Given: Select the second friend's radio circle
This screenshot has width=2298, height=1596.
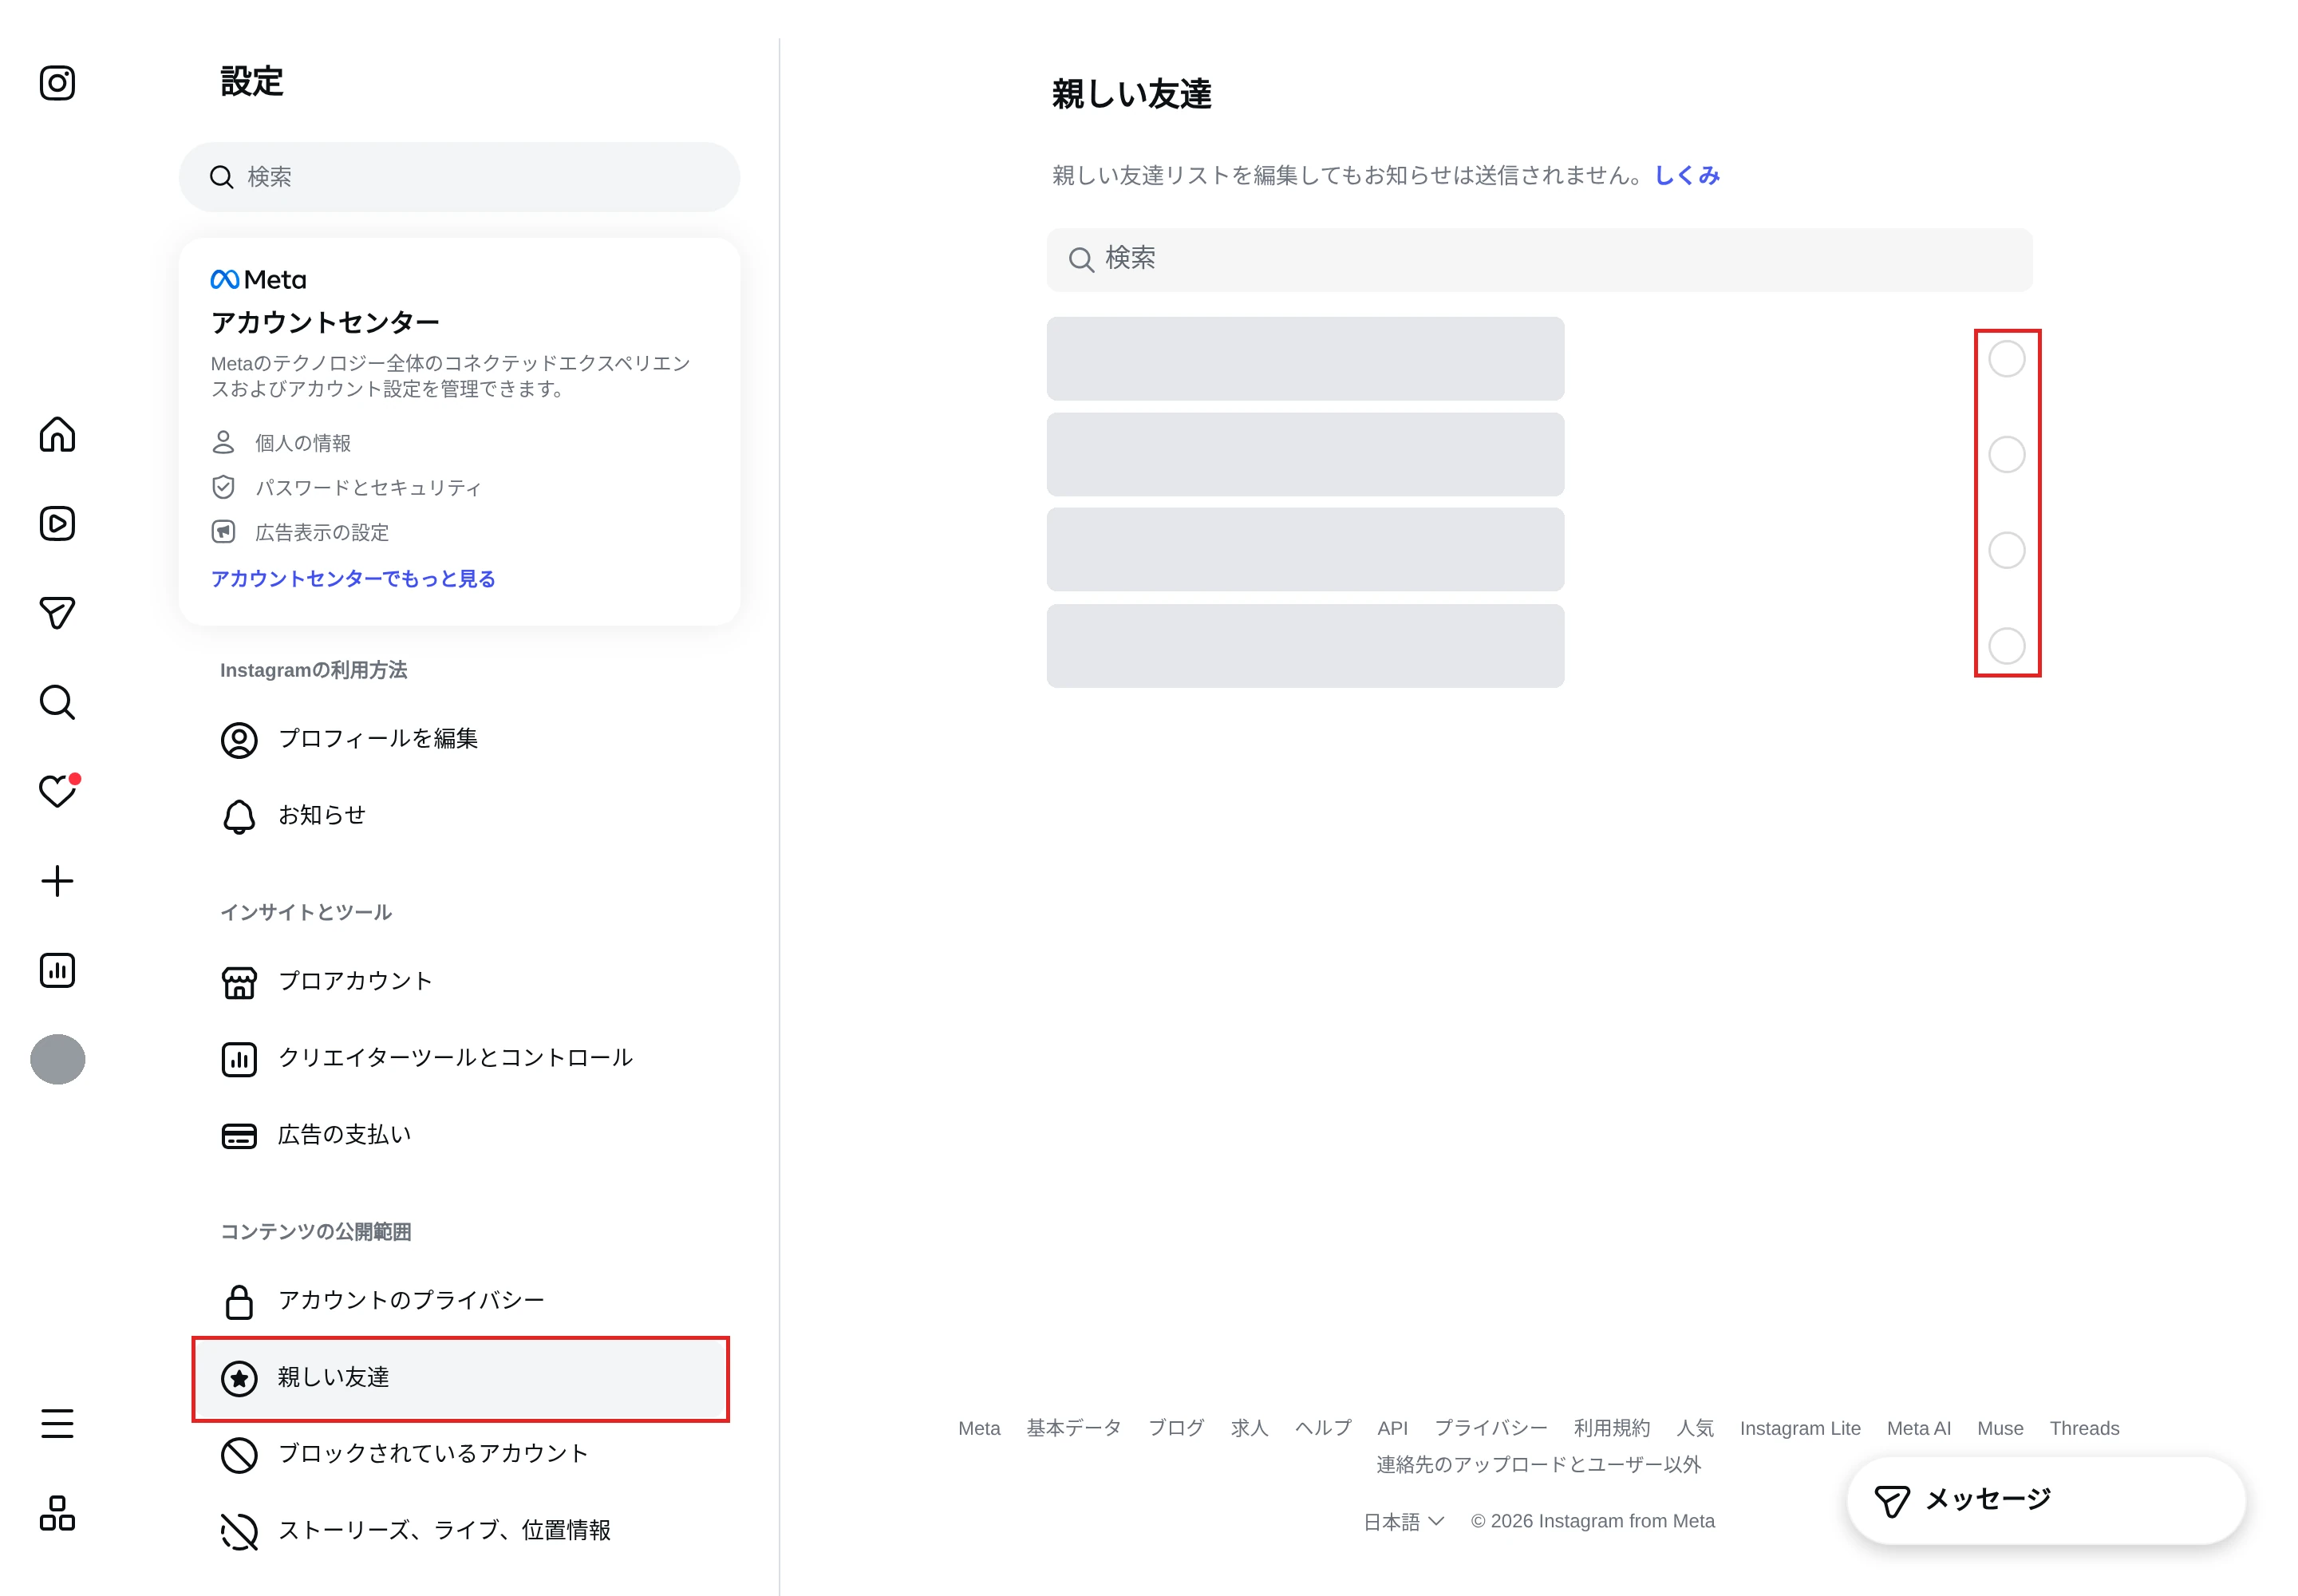Looking at the screenshot, I should point(2006,455).
